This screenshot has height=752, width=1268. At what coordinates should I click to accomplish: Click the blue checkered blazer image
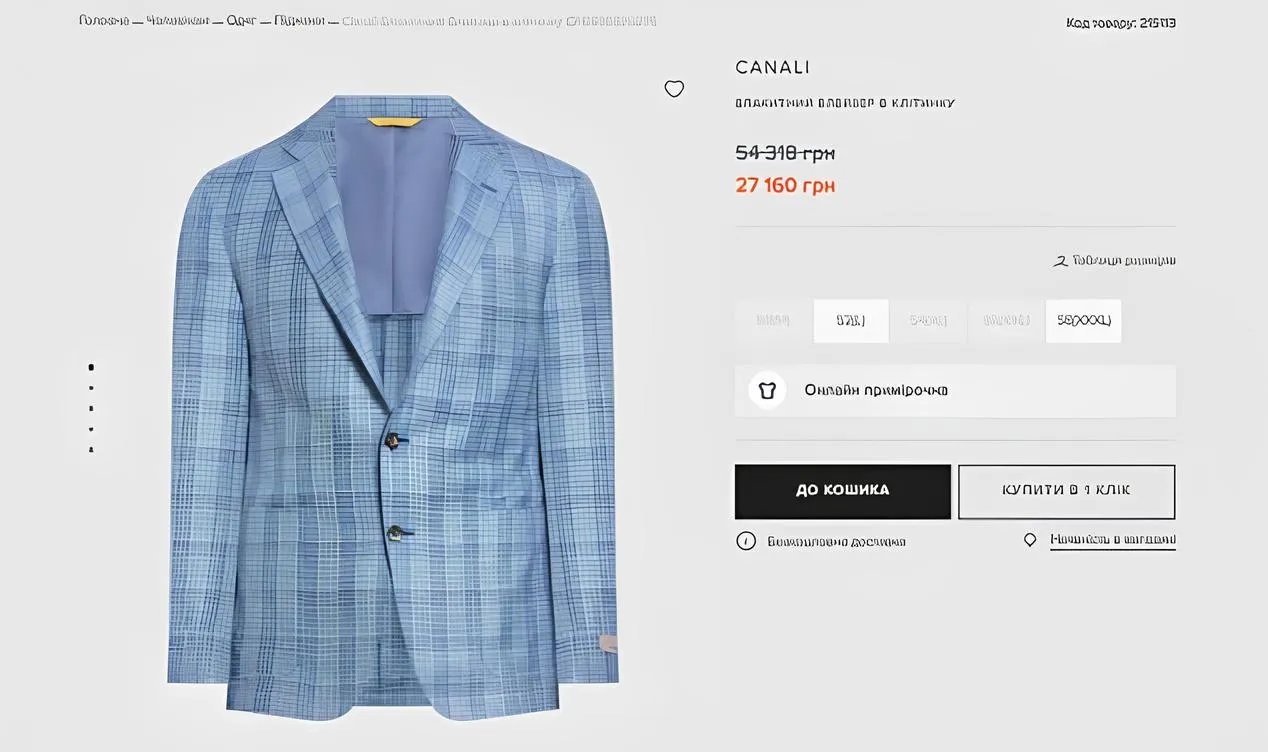click(392, 400)
